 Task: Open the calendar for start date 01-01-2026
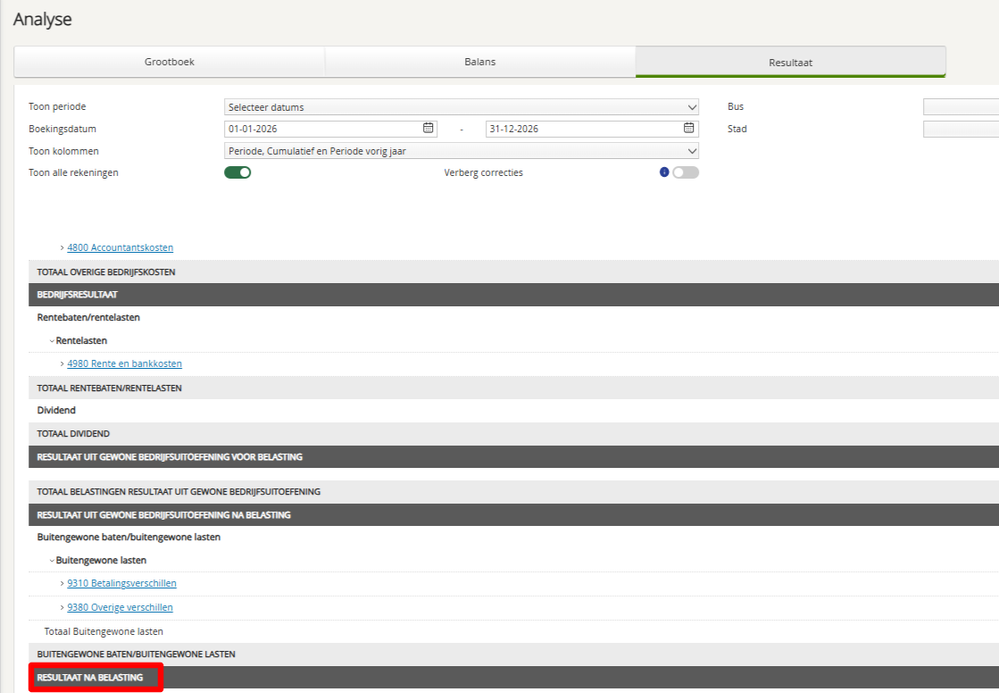(428, 128)
